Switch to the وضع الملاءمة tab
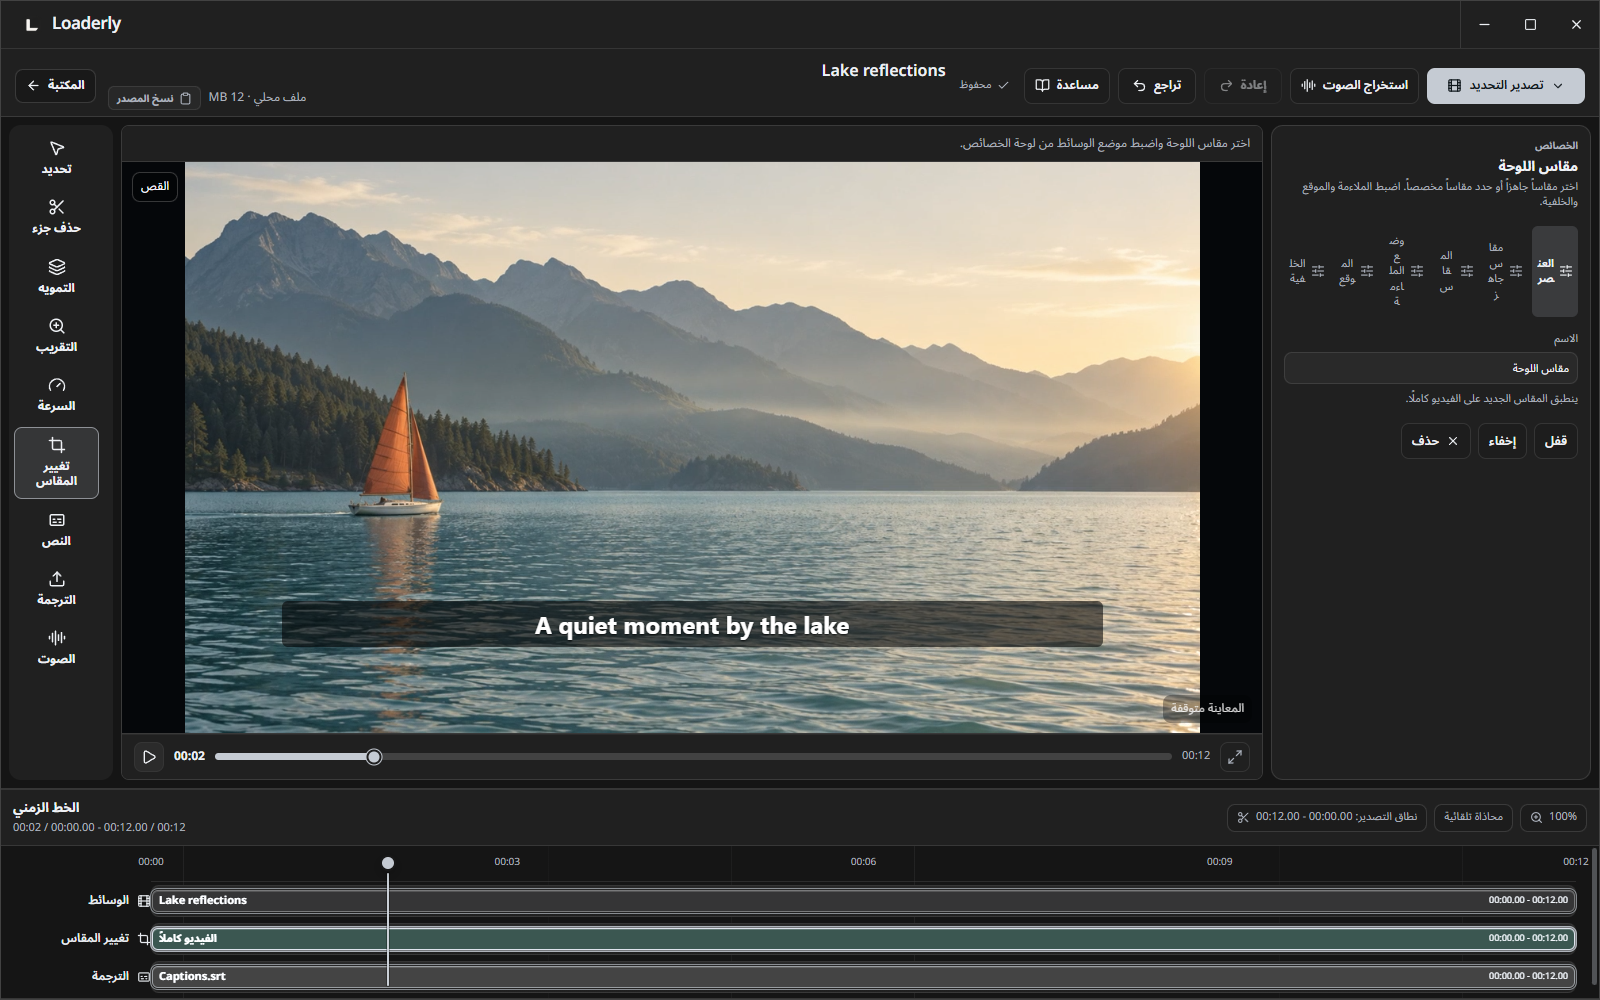This screenshot has width=1600, height=1000. coord(1406,271)
